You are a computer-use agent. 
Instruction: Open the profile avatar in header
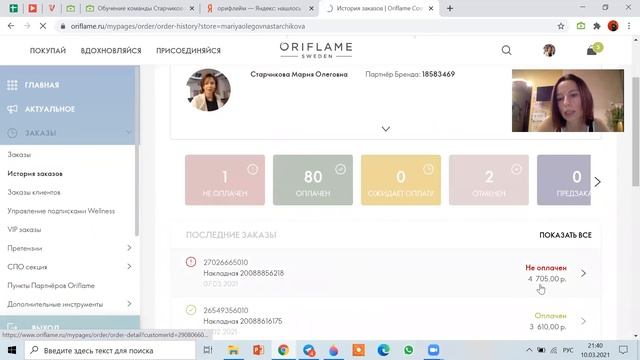[x=549, y=50]
